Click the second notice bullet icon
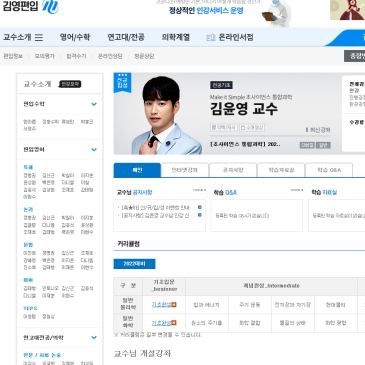Screen dimensions: 365x365 [200, 215]
